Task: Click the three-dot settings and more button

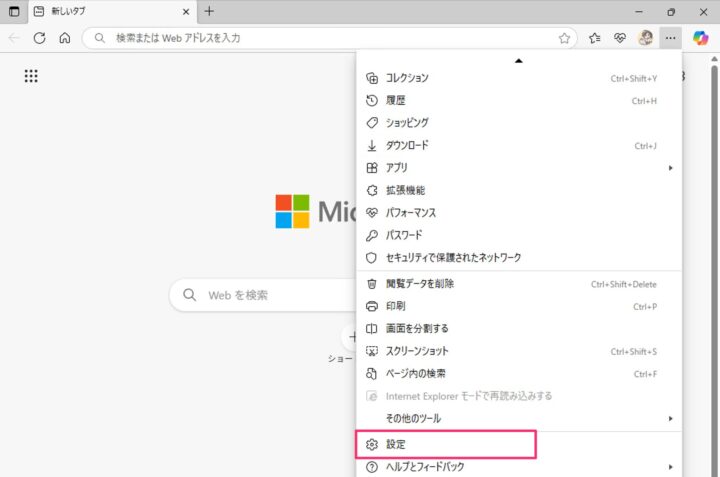Action: pyautogui.click(x=670, y=38)
